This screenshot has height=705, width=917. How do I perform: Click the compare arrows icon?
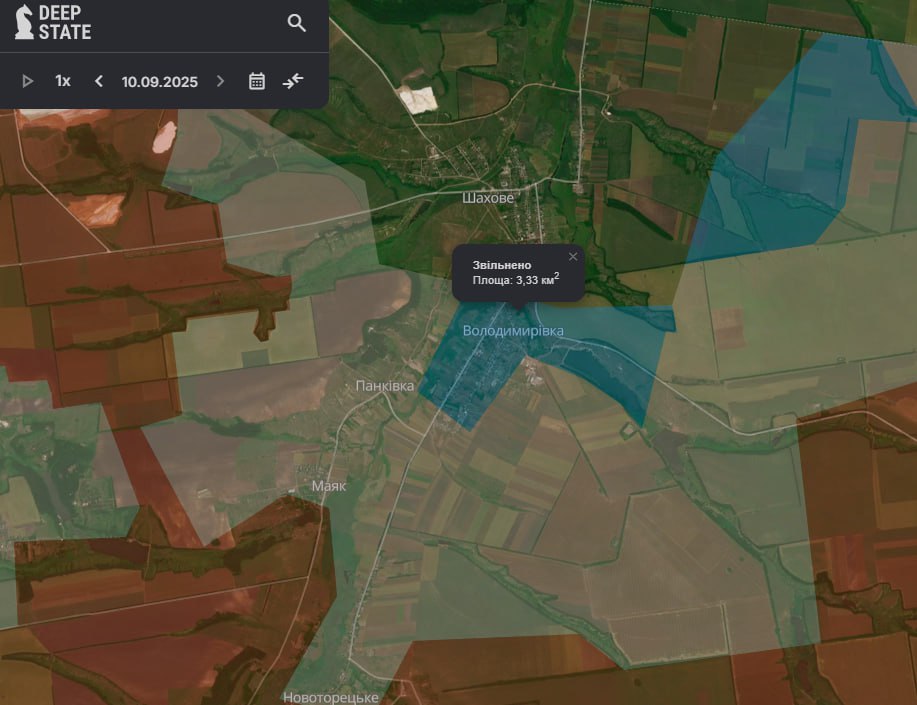click(x=292, y=81)
